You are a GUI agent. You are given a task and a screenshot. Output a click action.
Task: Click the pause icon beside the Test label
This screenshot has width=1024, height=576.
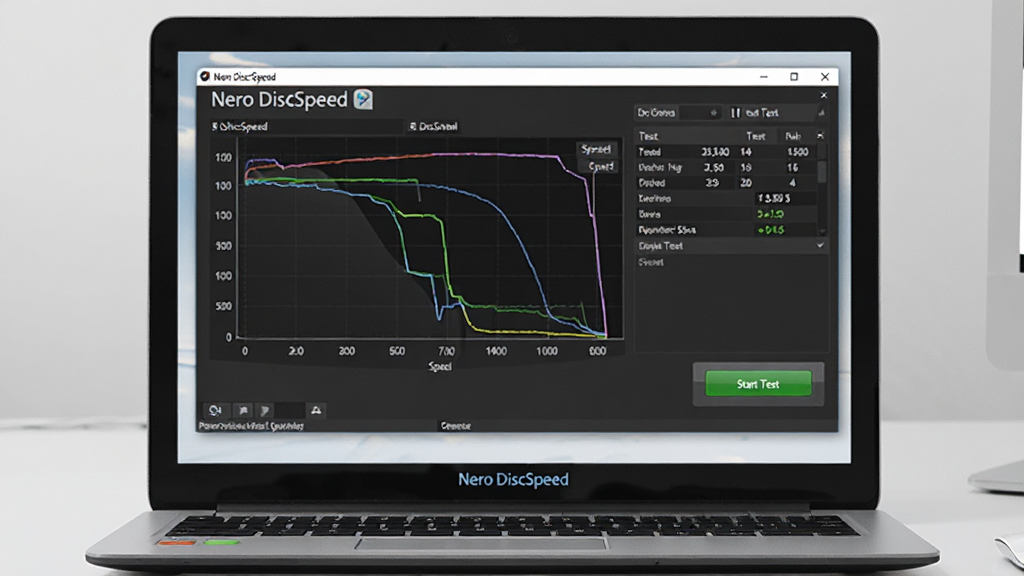735,113
